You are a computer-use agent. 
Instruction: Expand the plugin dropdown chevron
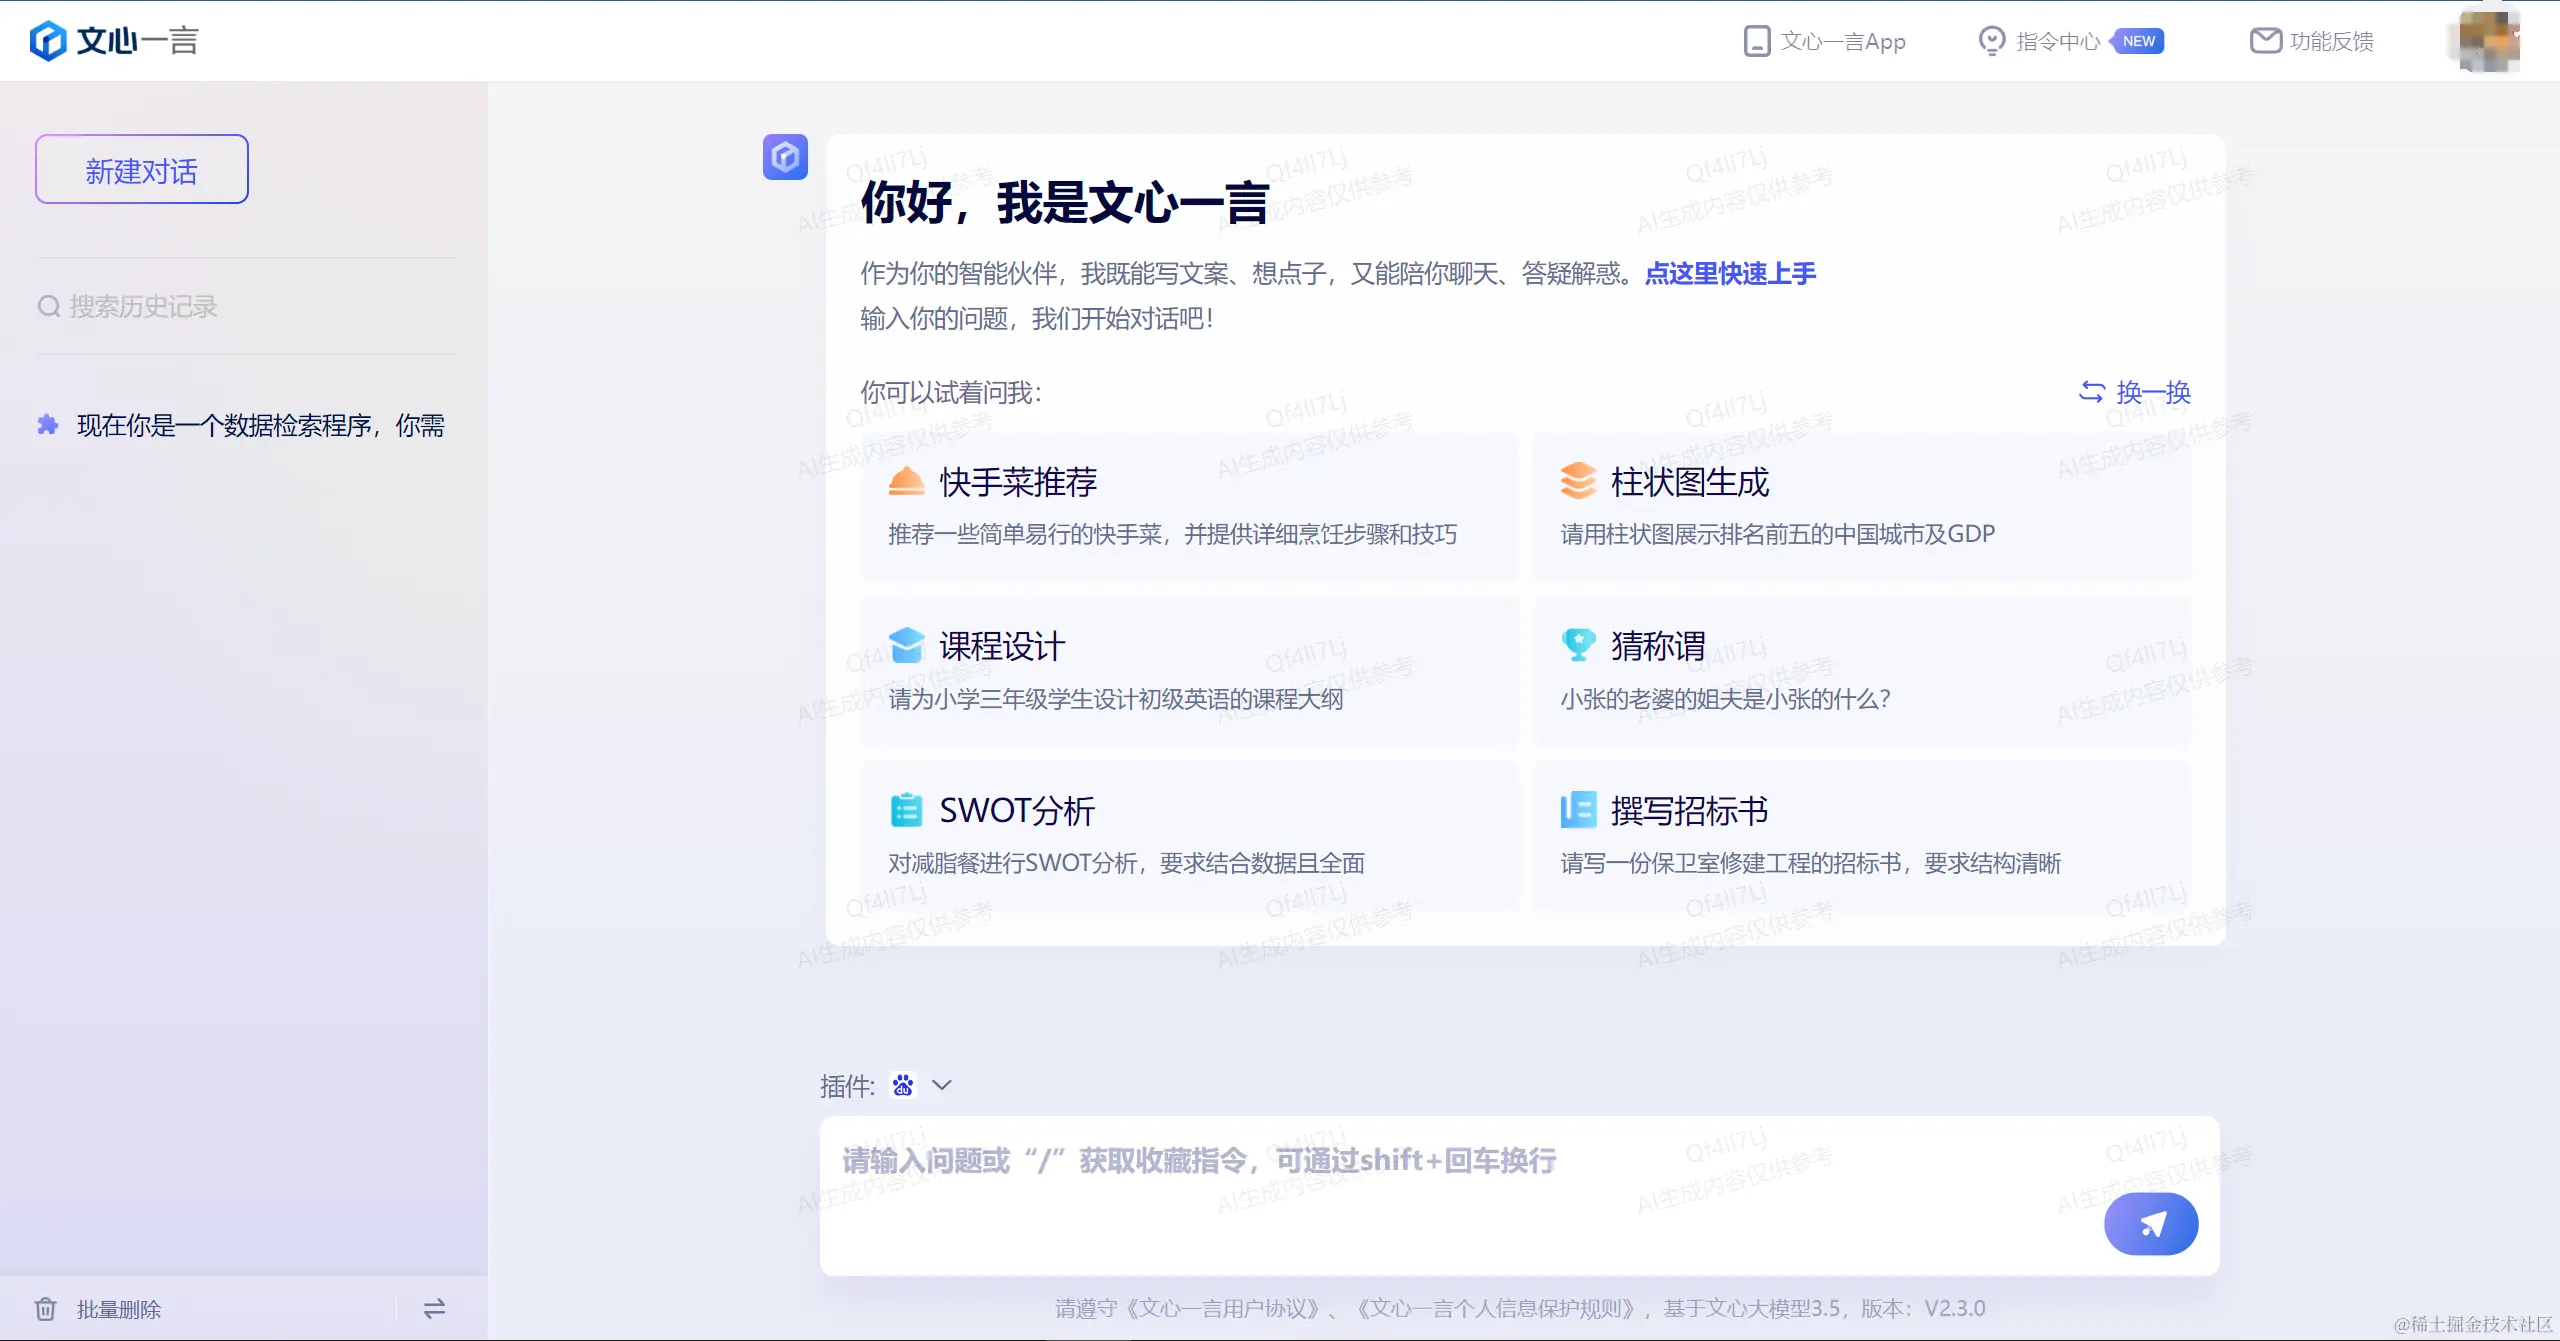pos(942,1085)
